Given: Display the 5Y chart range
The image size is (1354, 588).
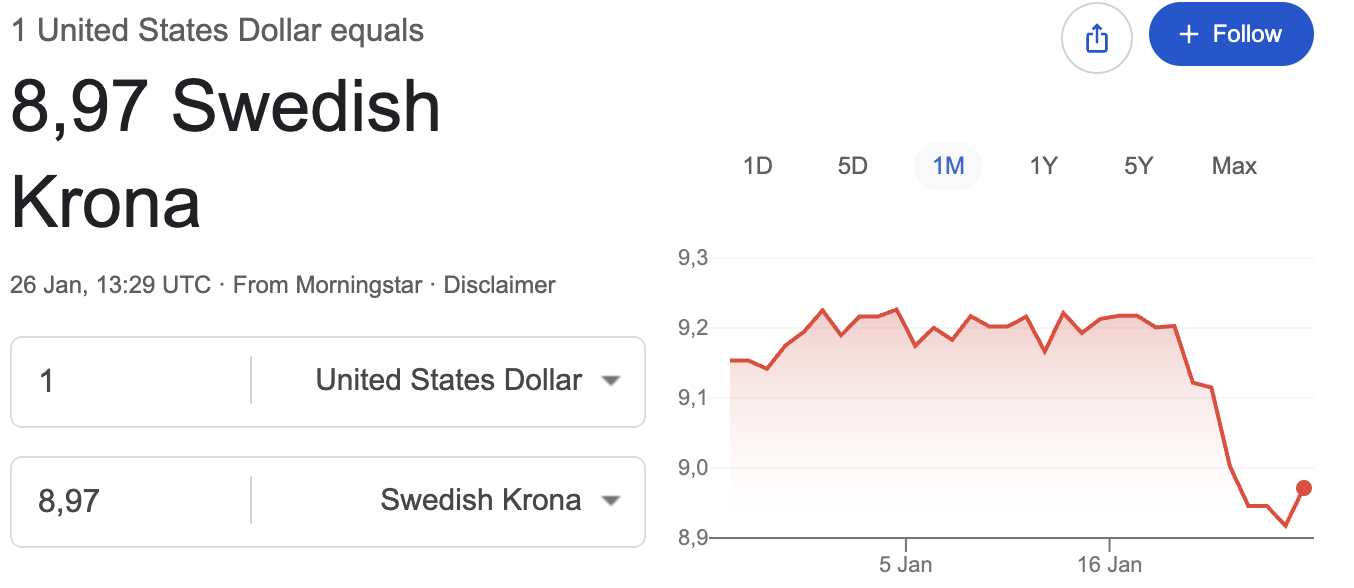Looking at the screenshot, I should point(1139,166).
